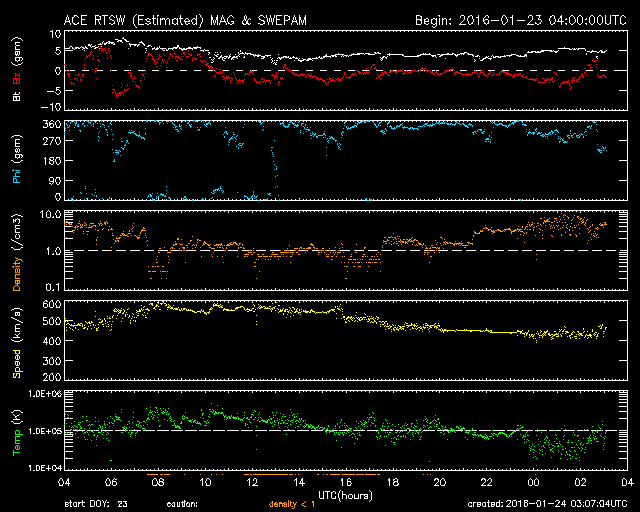Click the '10' hour label on the time axis
640x512 pixels.
(205, 482)
